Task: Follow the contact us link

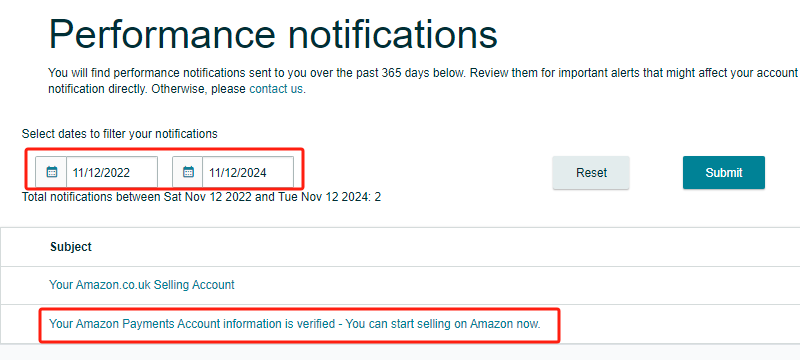Action: [276, 89]
